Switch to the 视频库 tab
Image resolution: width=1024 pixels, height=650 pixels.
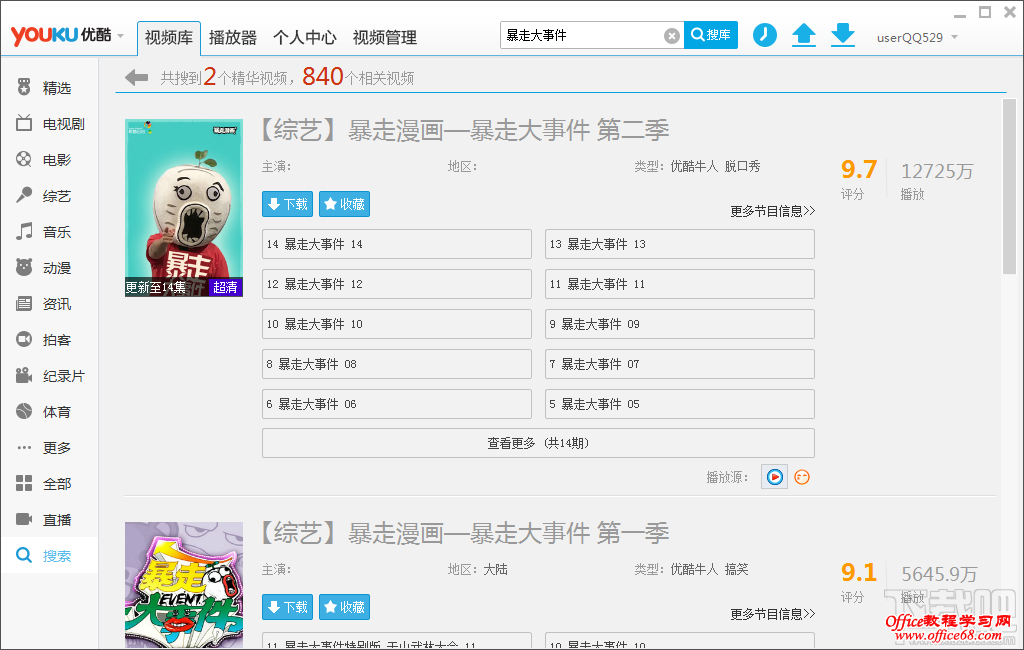click(x=168, y=37)
